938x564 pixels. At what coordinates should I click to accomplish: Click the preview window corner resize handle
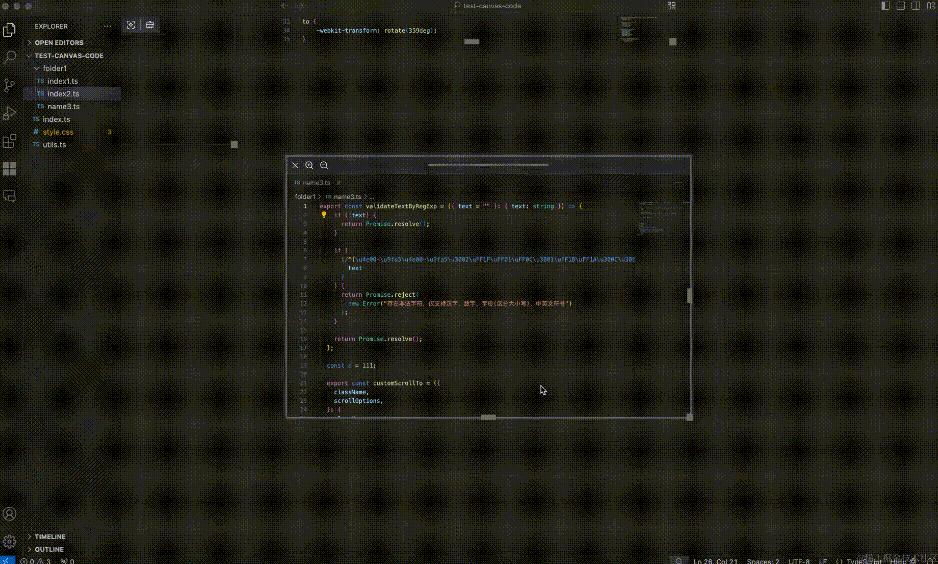click(x=689, y=417)
